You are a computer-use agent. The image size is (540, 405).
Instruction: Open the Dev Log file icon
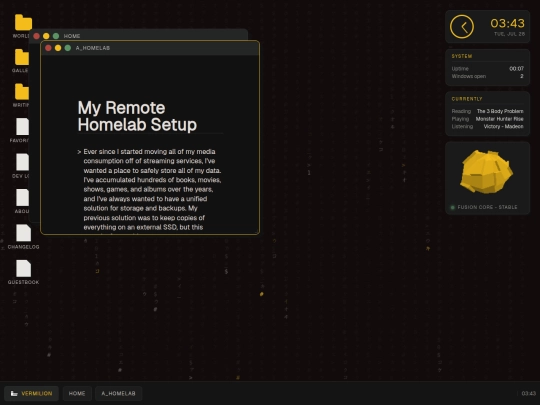pos(22,162)
